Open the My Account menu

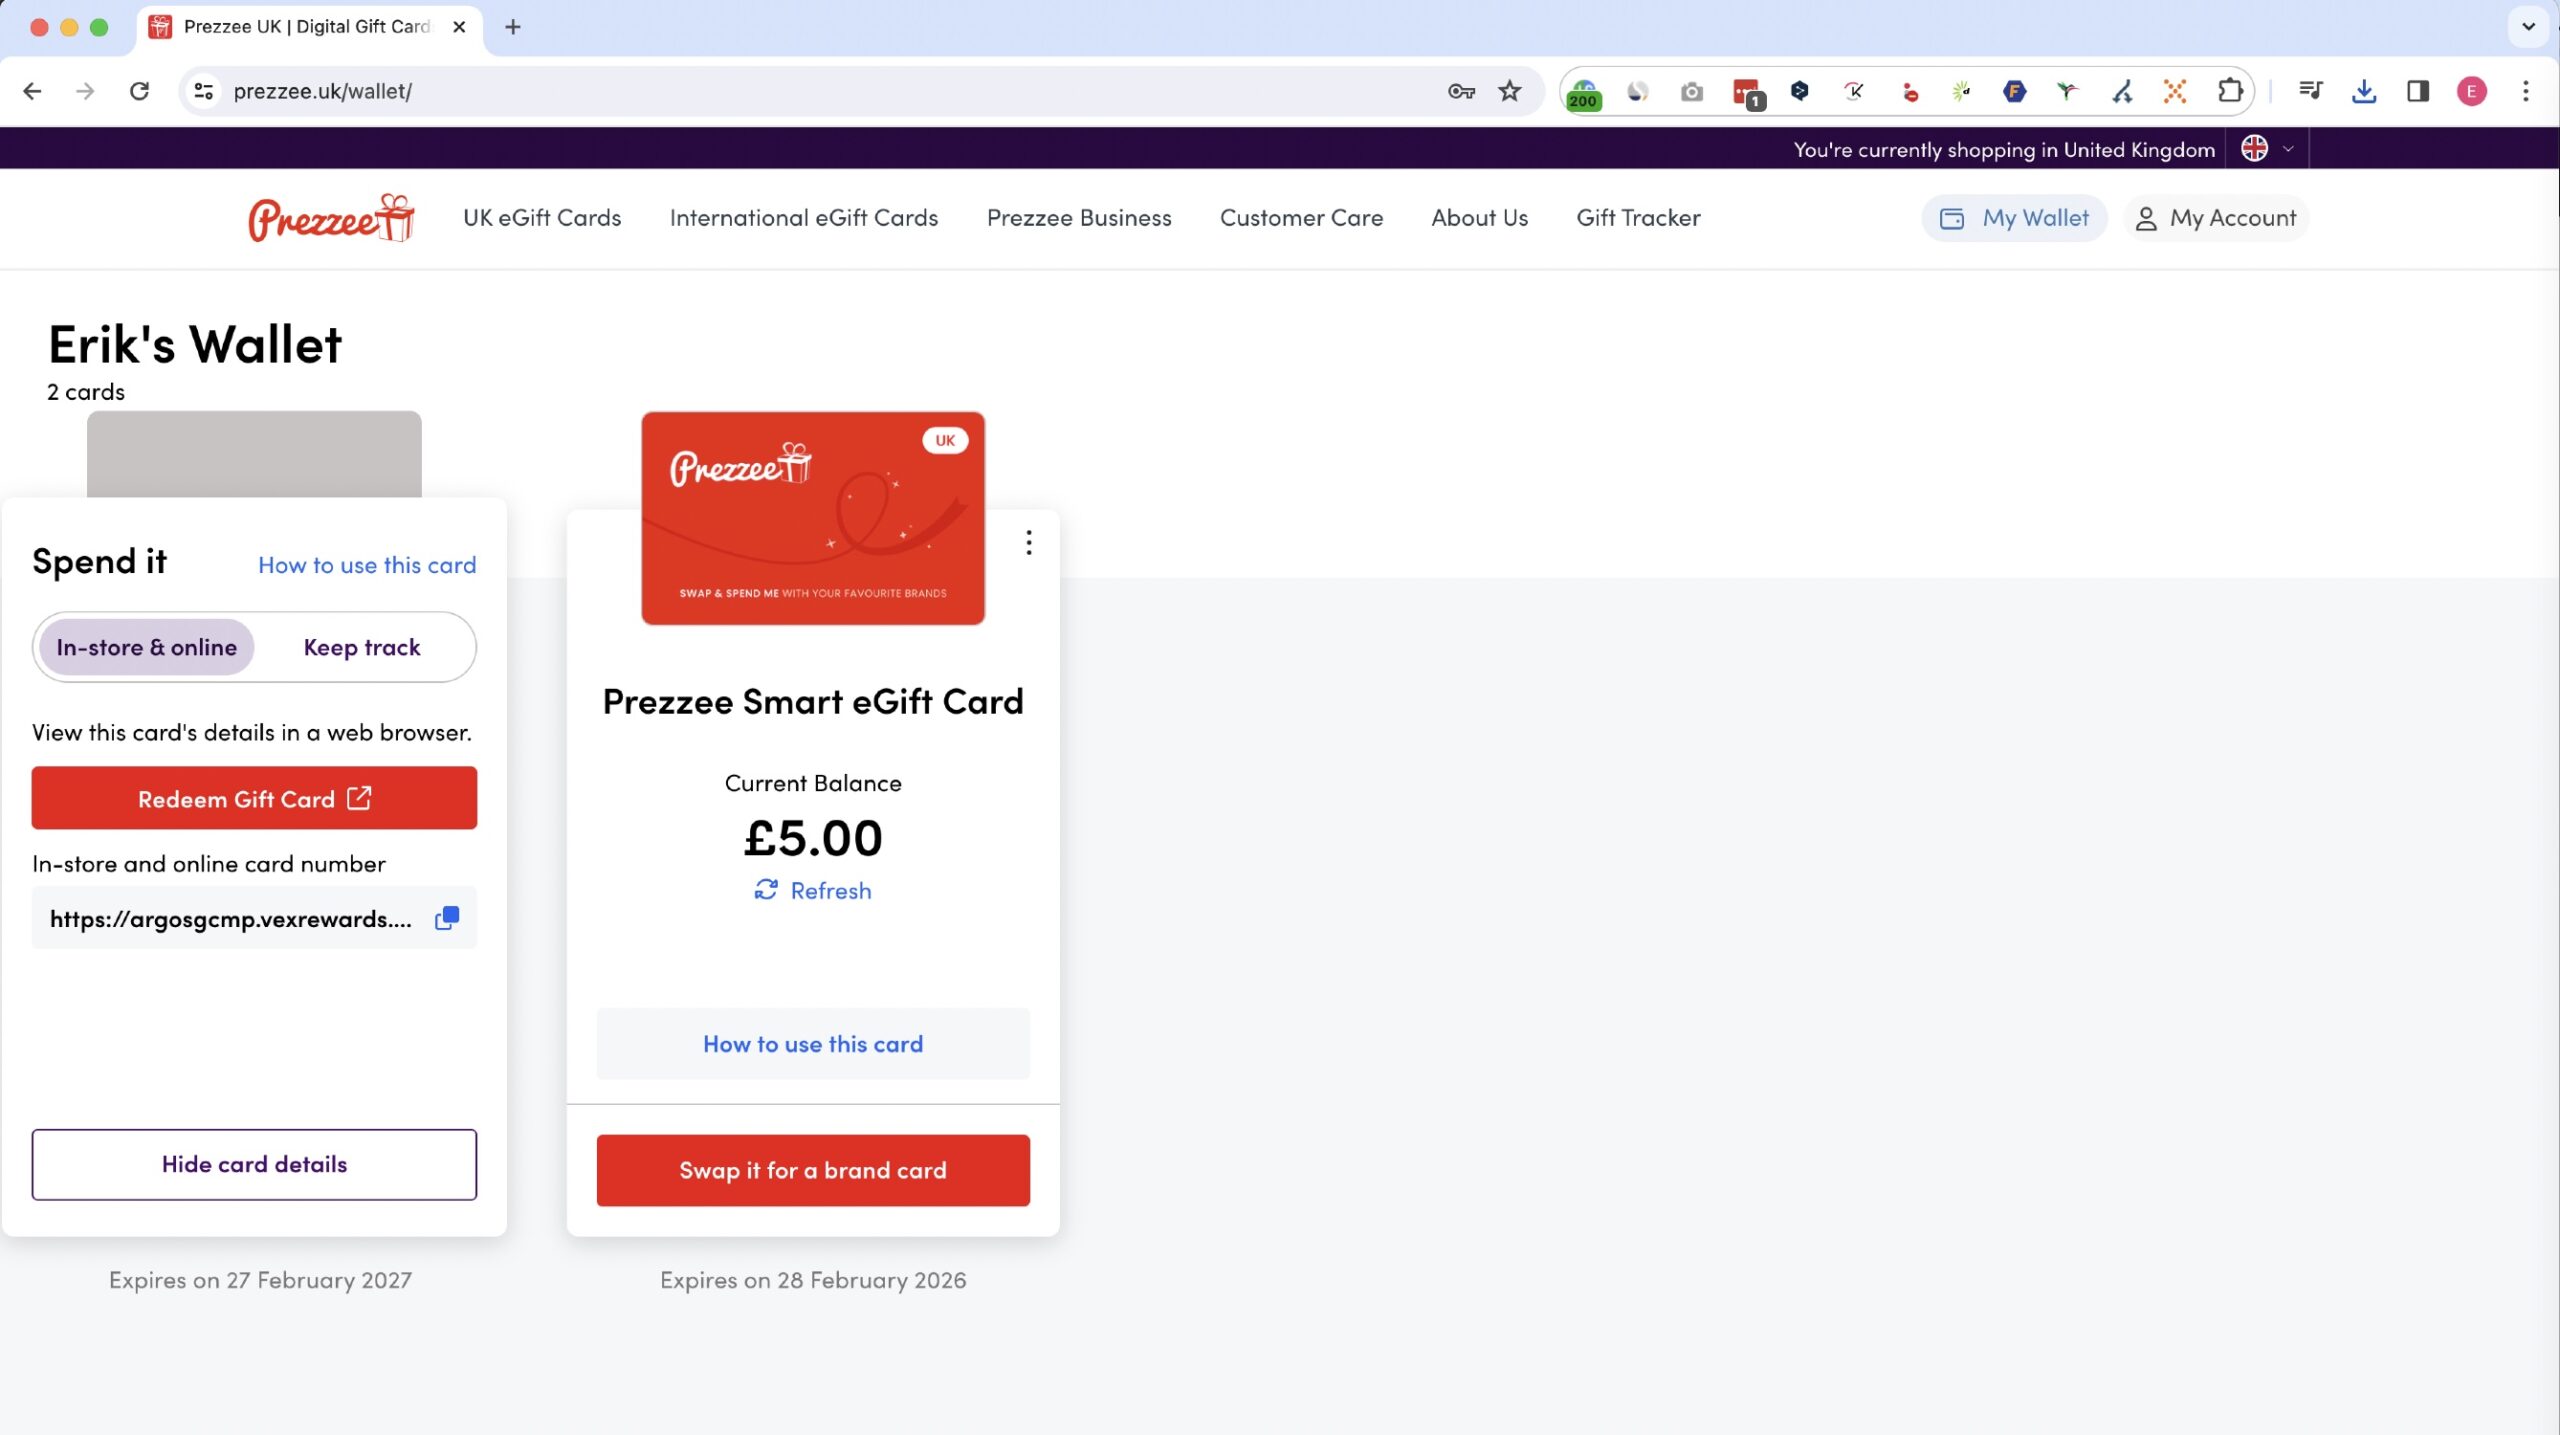coord(2216,218)
